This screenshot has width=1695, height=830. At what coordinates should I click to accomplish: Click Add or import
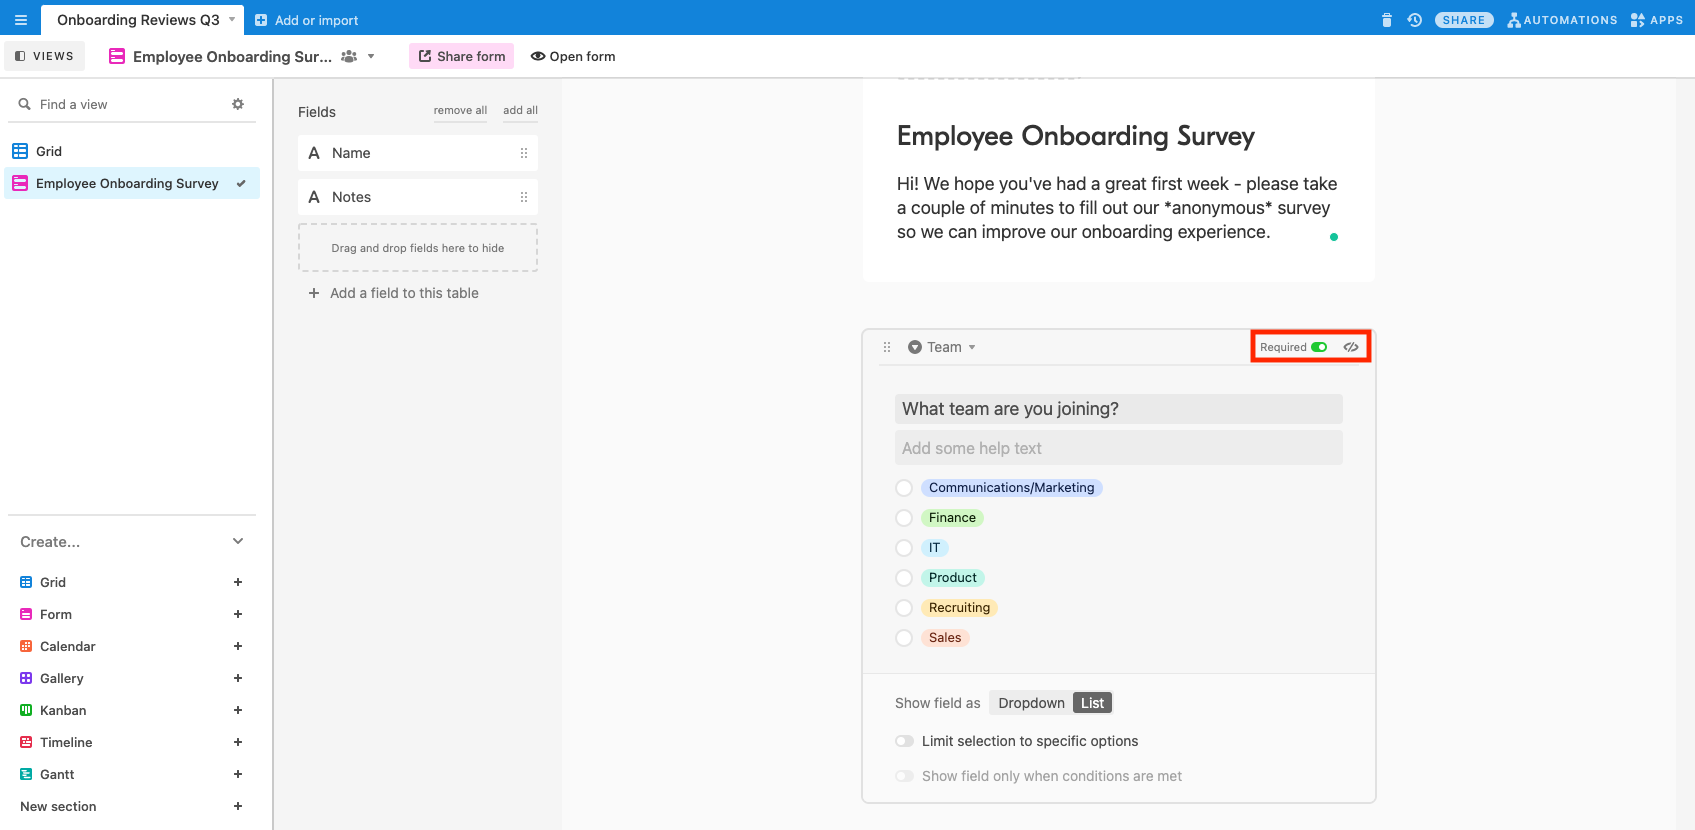tap(306, 20)
